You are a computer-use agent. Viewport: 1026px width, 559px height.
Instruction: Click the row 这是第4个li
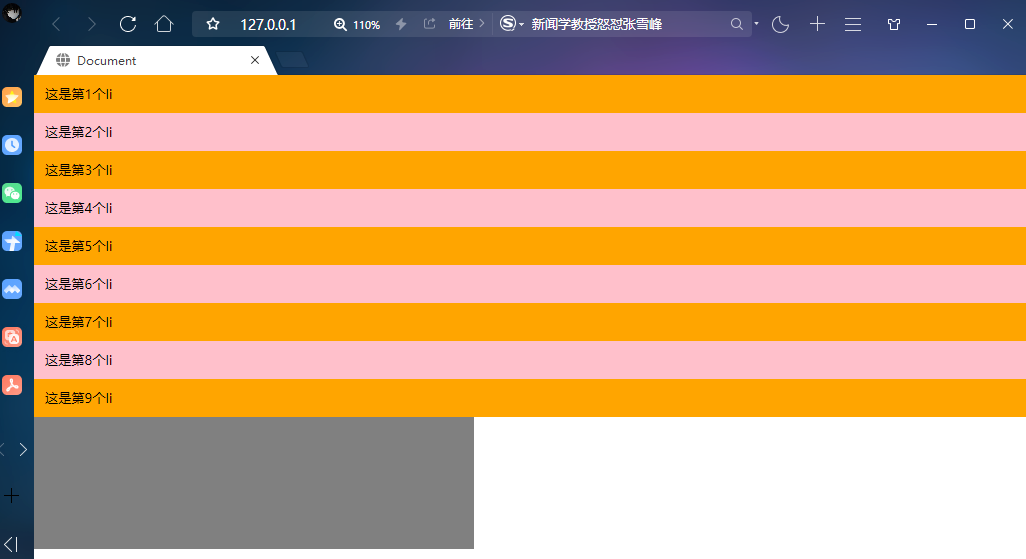(x=530, y=208)
